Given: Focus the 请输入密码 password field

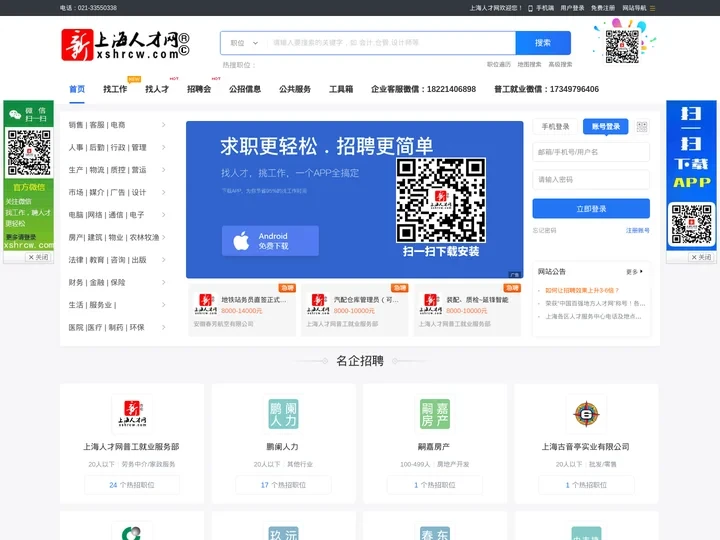Looking at the screenshot, I should 591,180.
